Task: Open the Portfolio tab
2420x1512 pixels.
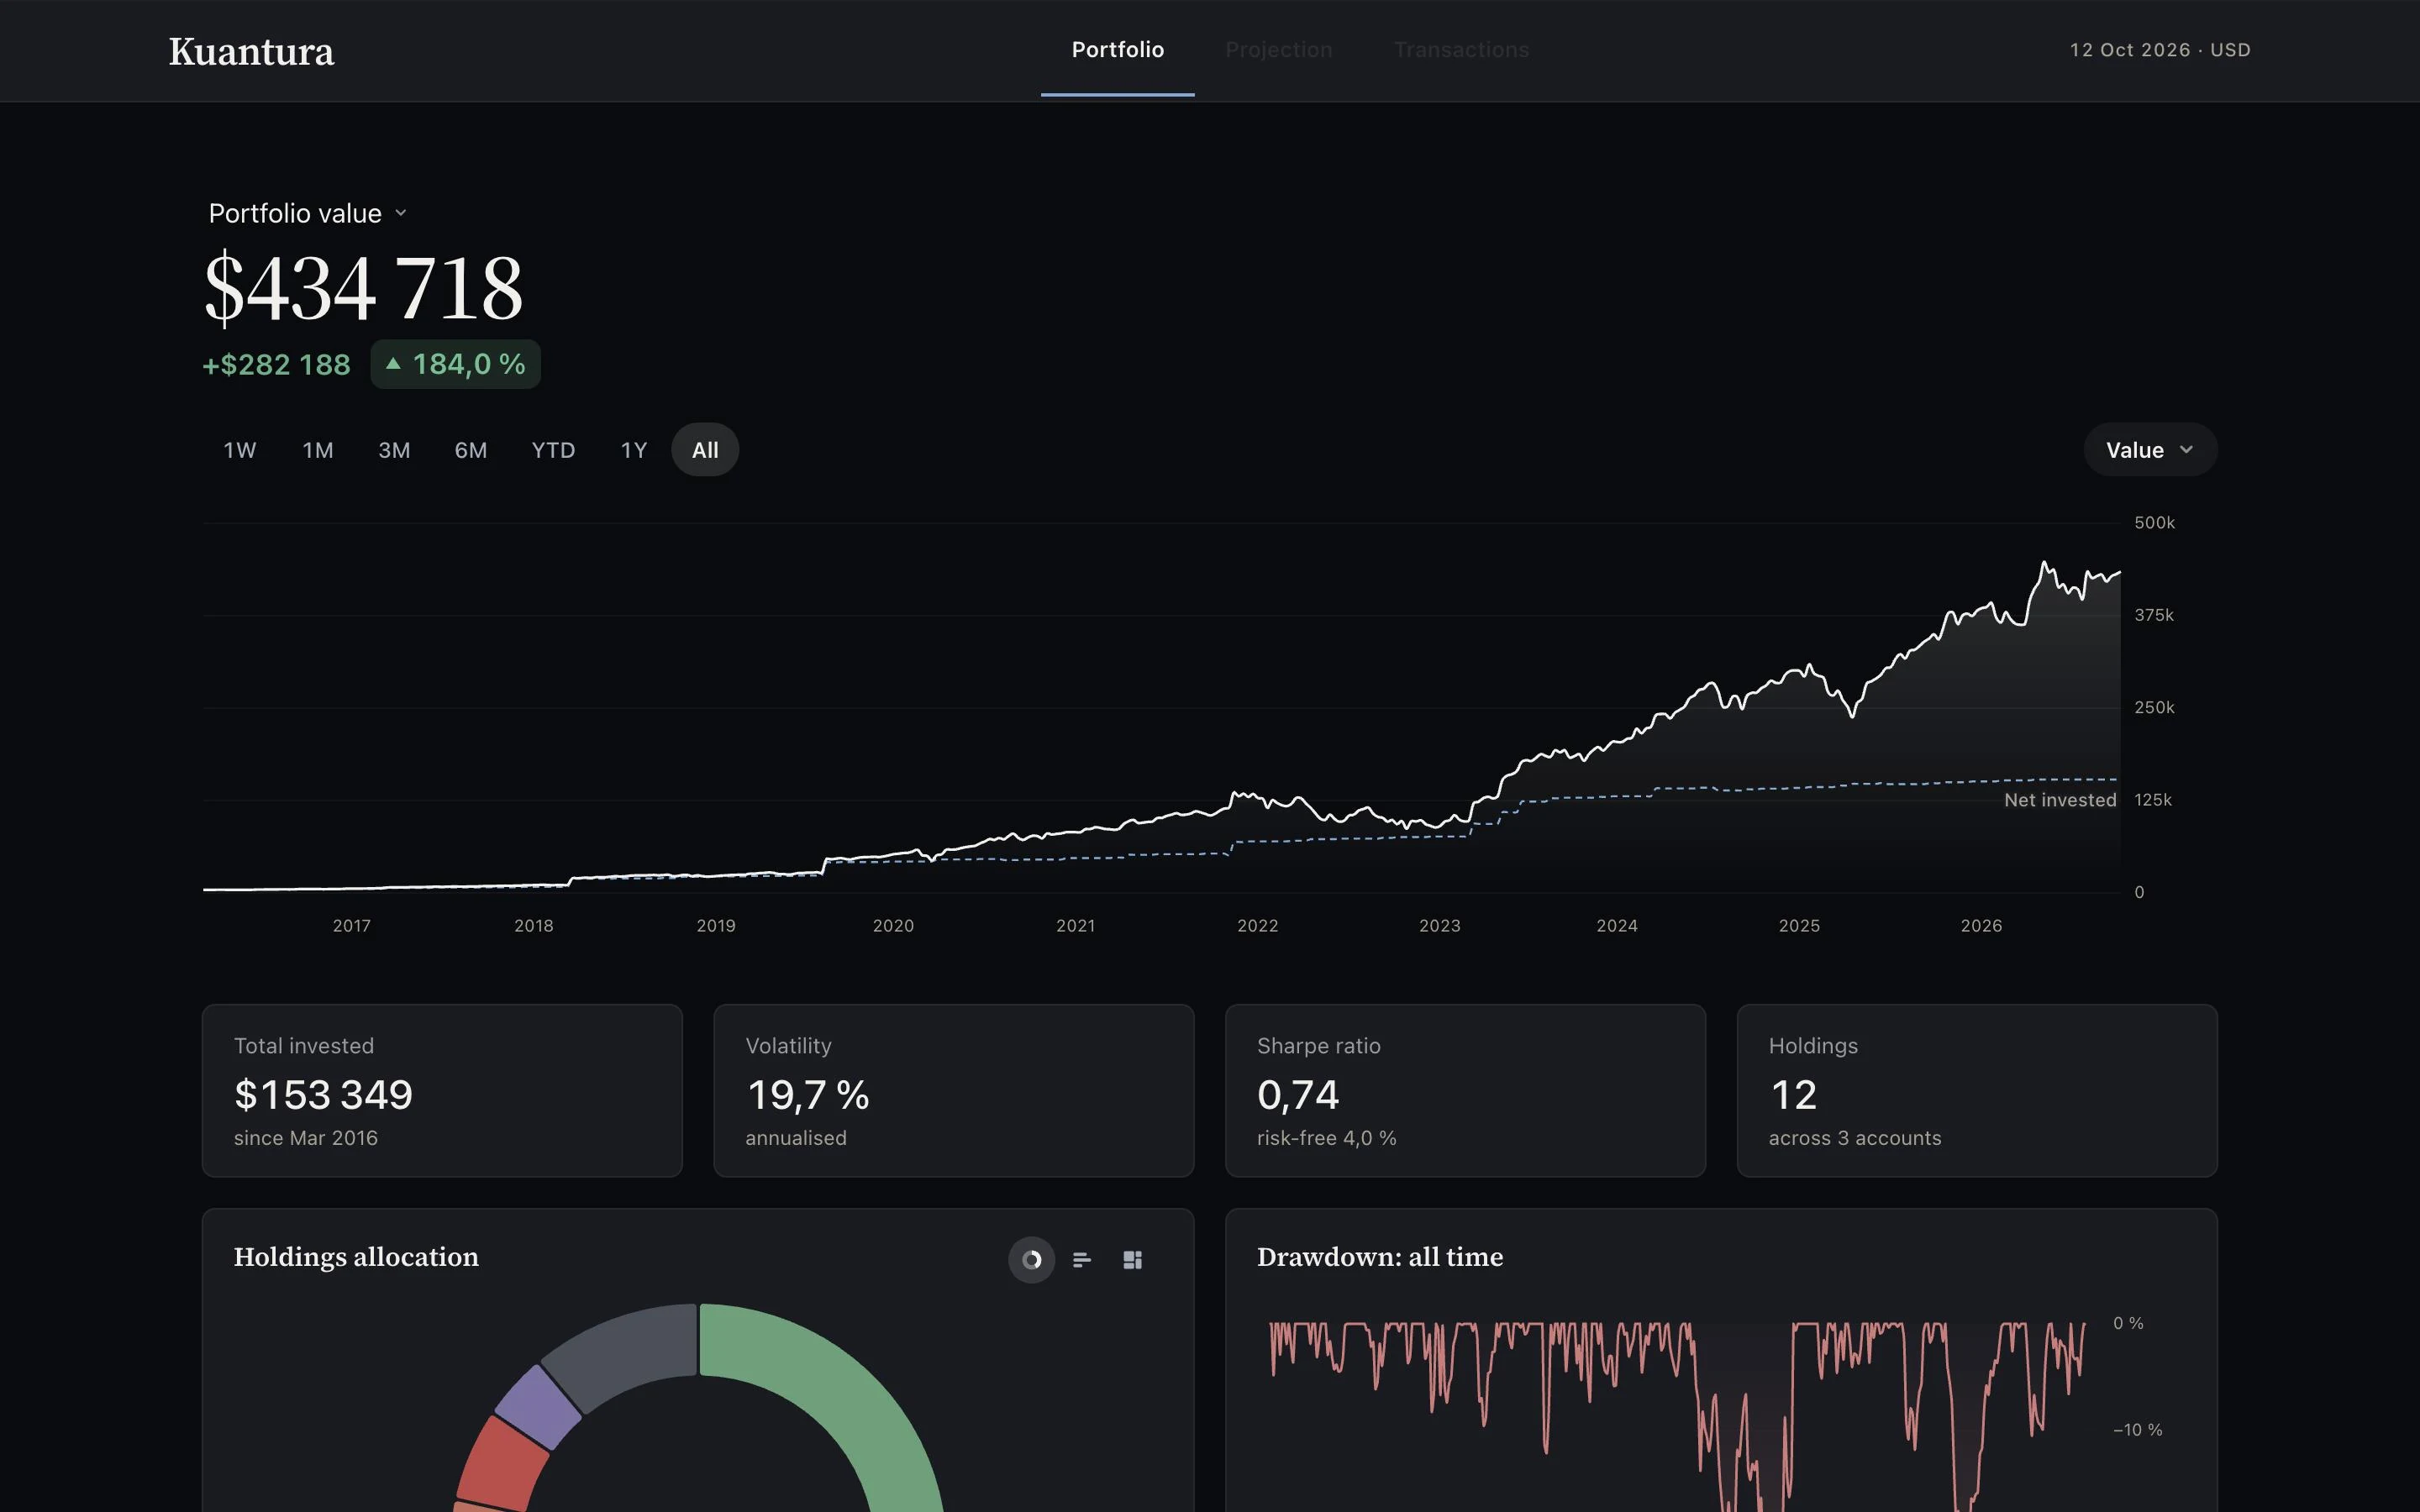Action: pyautogui.click(x=1117, y=50)
